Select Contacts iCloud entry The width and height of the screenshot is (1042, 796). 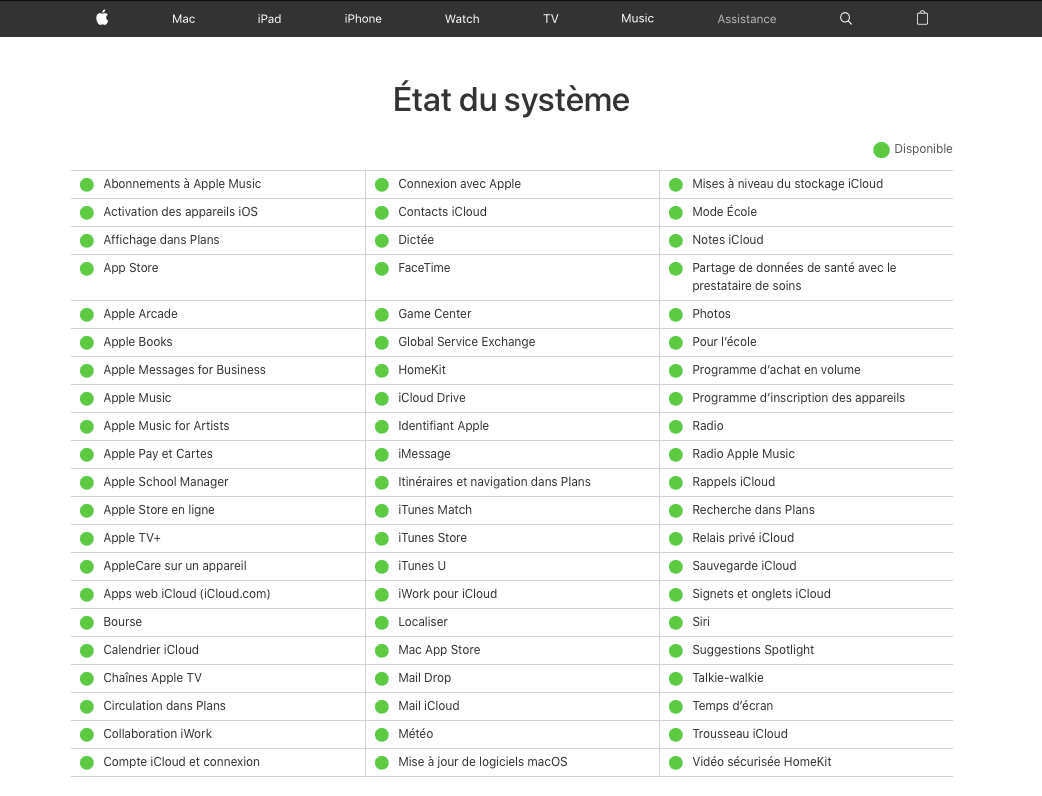tap(442, 212)
